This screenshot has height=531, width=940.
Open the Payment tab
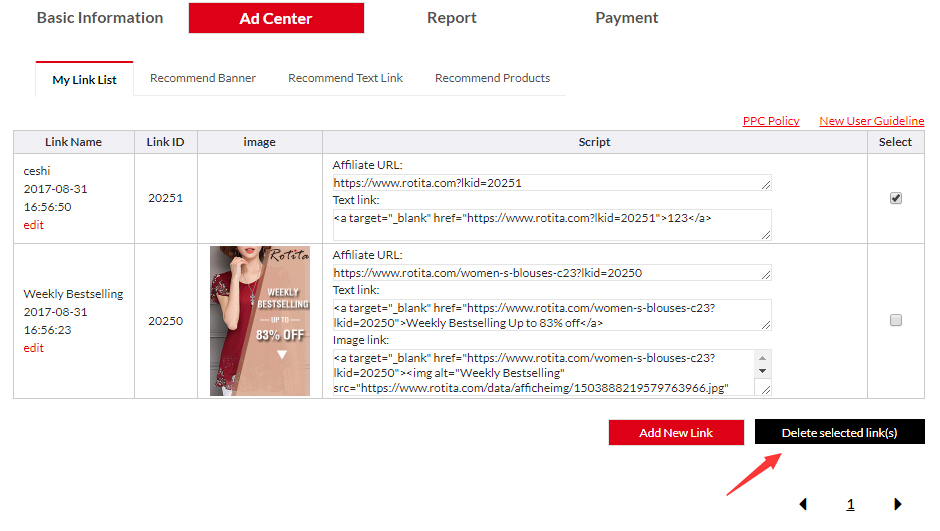[x=626, y=18]
